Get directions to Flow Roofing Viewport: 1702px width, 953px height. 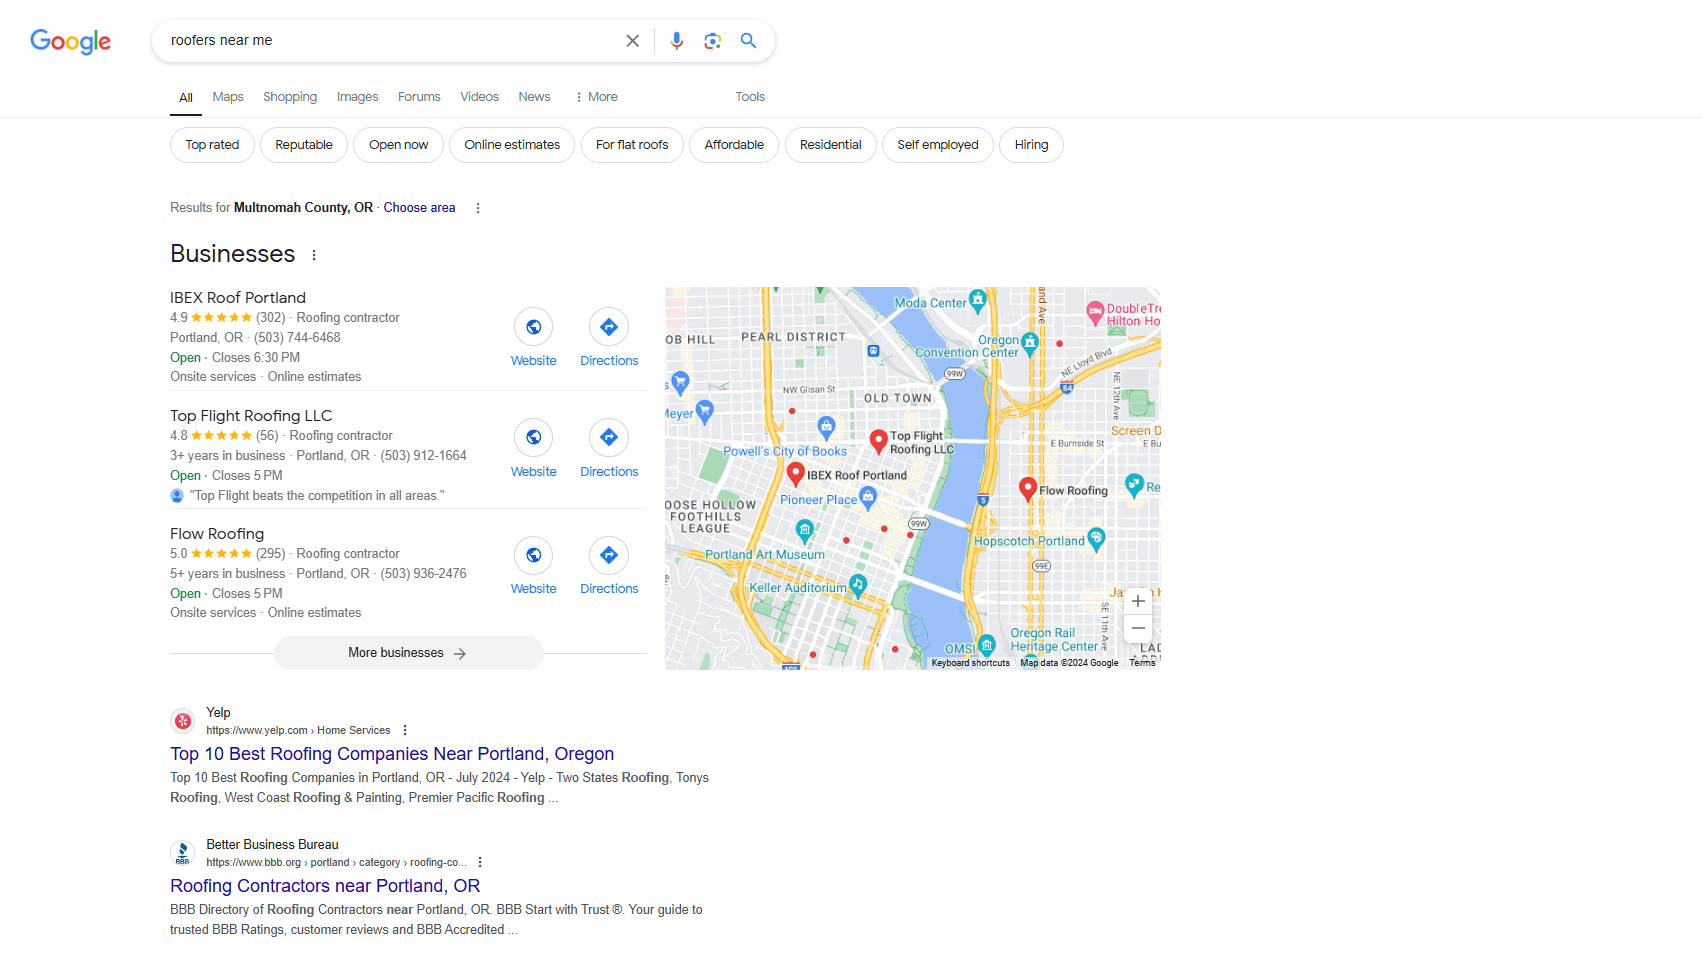[x=609, y=555]
